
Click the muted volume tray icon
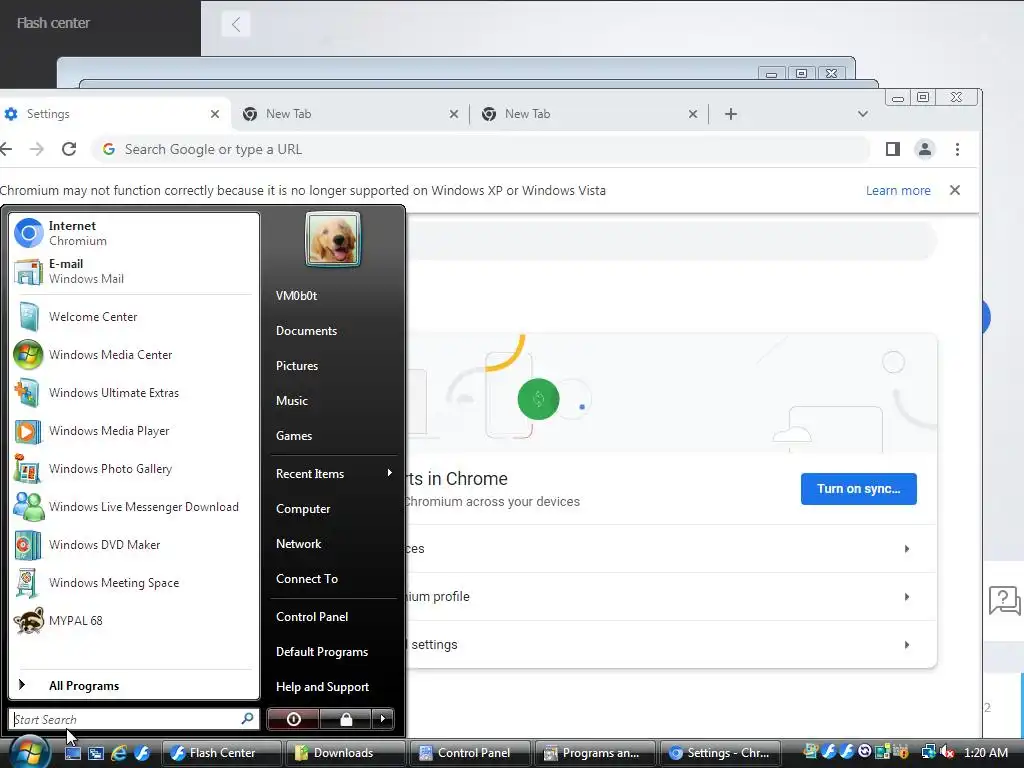click(948, 752)
